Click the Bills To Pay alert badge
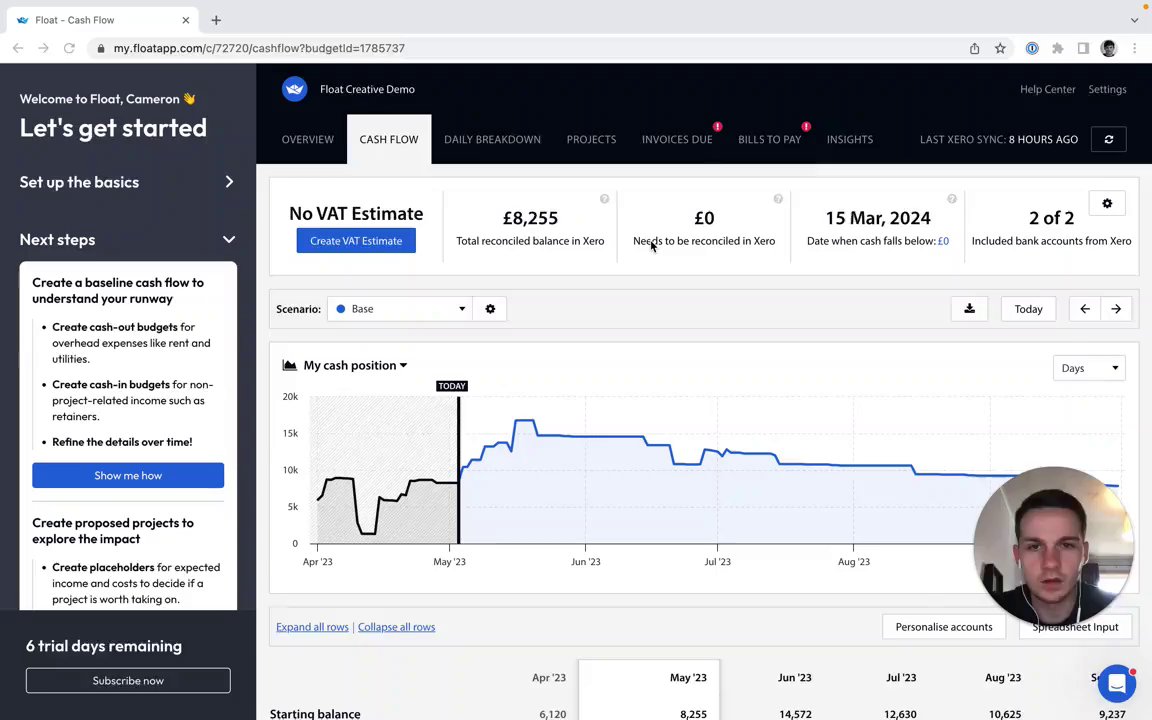The height and width of the screenshot is (720, 1152). click(x=806, y=126)
